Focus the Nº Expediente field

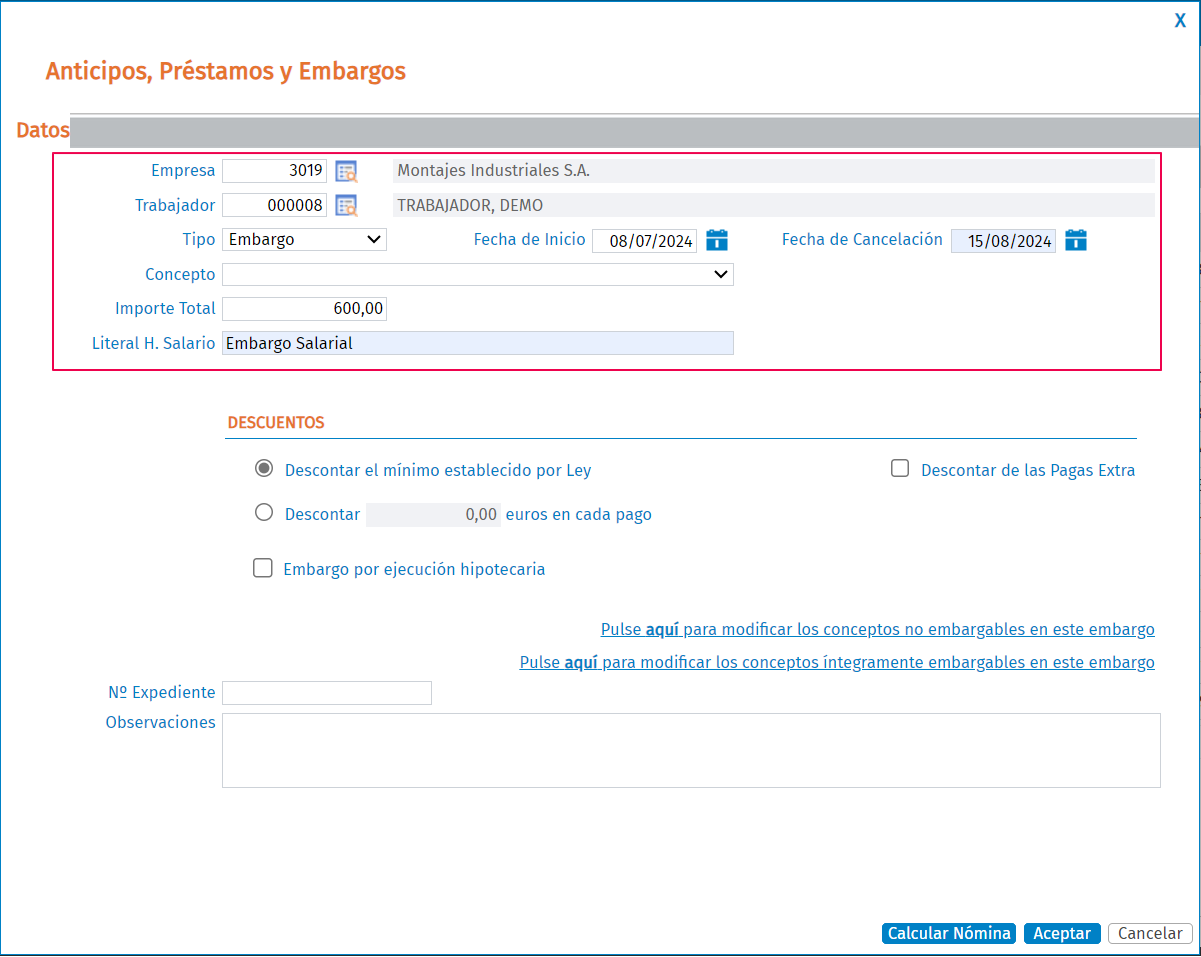pyautogui.click(x=327, y=693)
